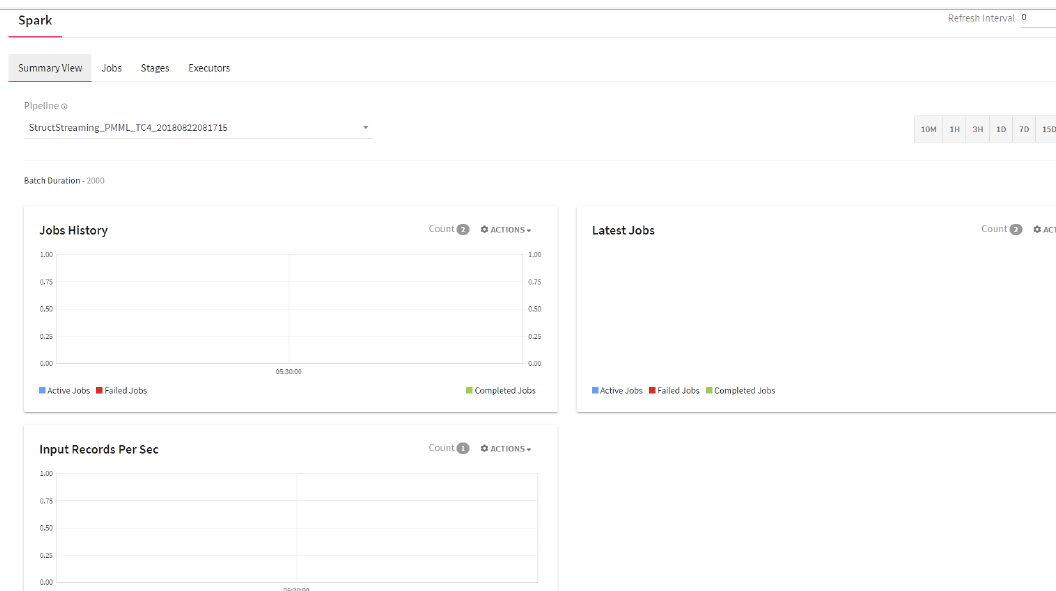Select the 15D time range
Screen dimensions: 1056x591
click(x=1047, y=129)
